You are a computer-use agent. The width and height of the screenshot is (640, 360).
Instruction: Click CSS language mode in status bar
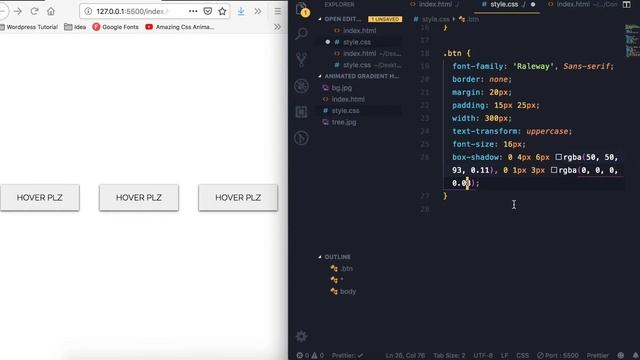[522, 356]
